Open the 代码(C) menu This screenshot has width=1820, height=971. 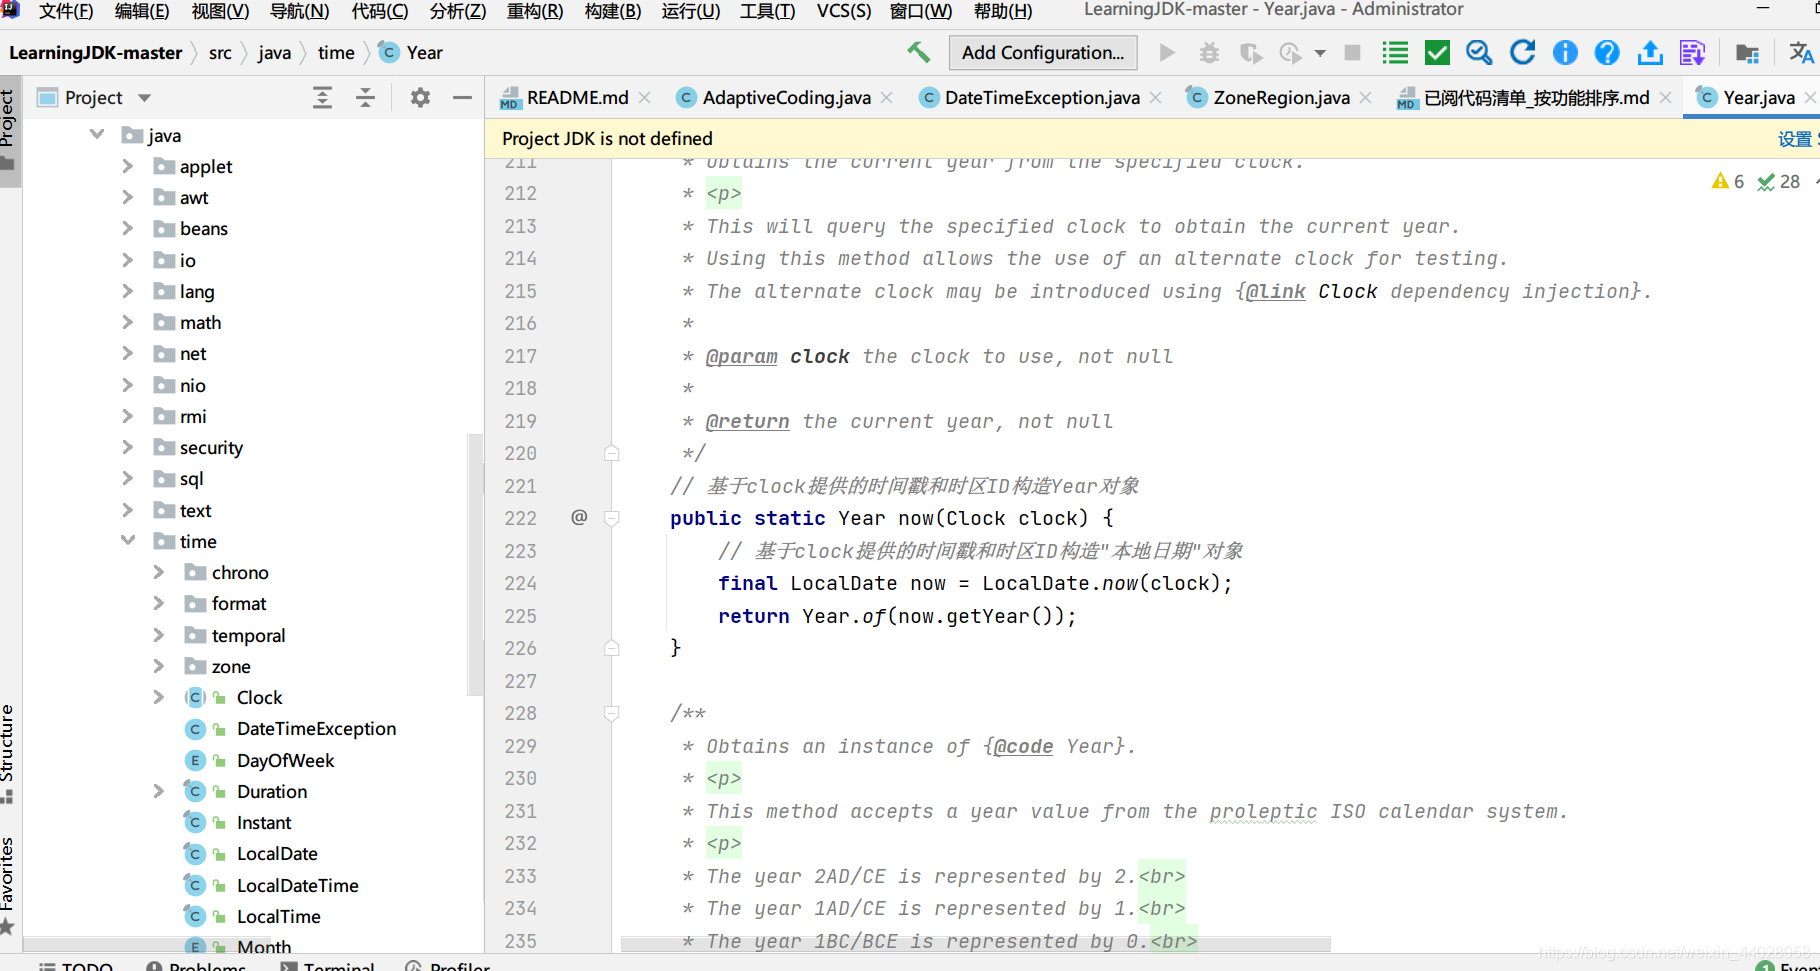(x=380, y=11)
